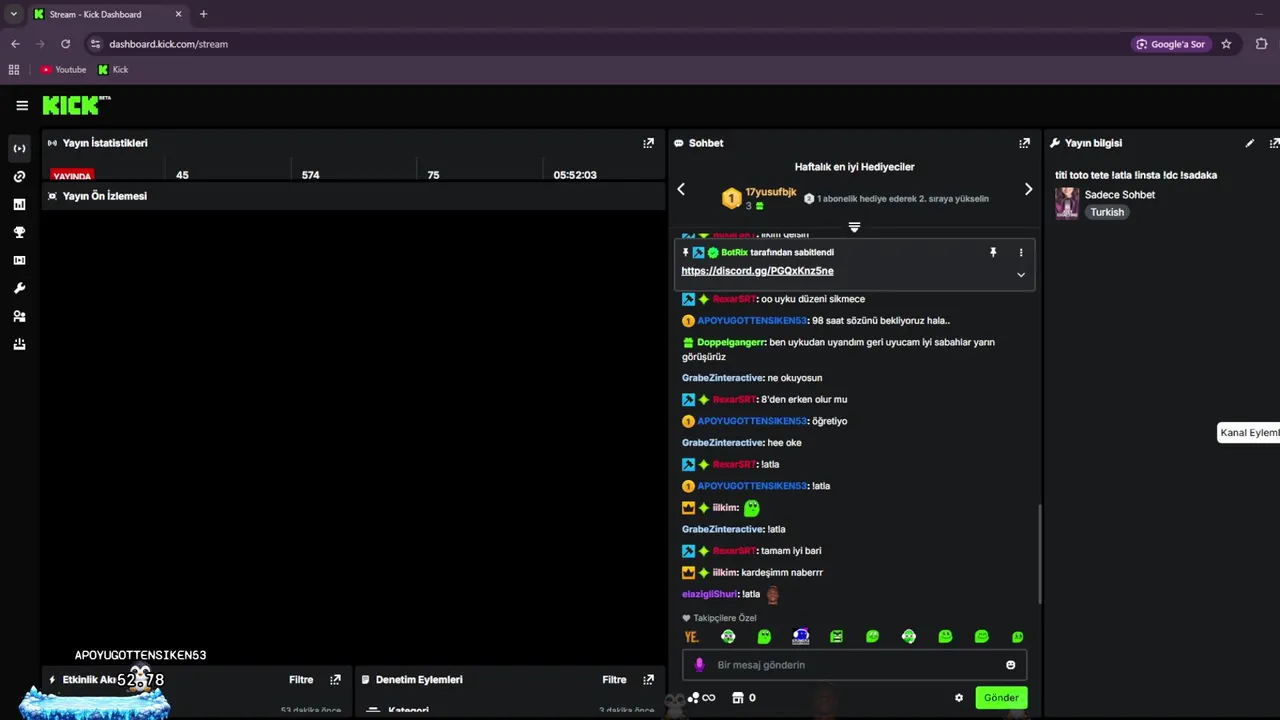Click the purple microphone icon in chat input
Image resolution: width=1280 pixels, height=720 pixels.
point(699,665)
